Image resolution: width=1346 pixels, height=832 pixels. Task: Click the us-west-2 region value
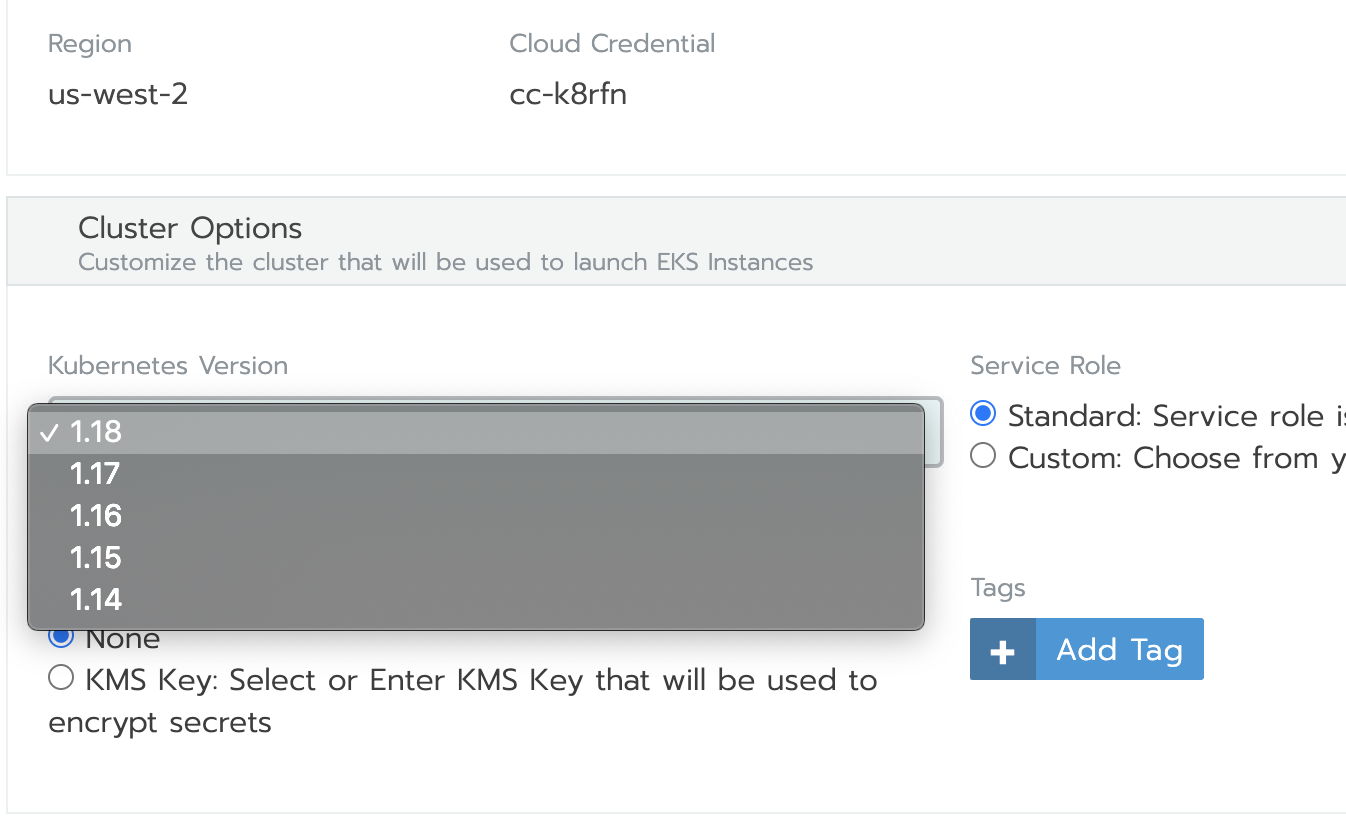pos(117,94)
